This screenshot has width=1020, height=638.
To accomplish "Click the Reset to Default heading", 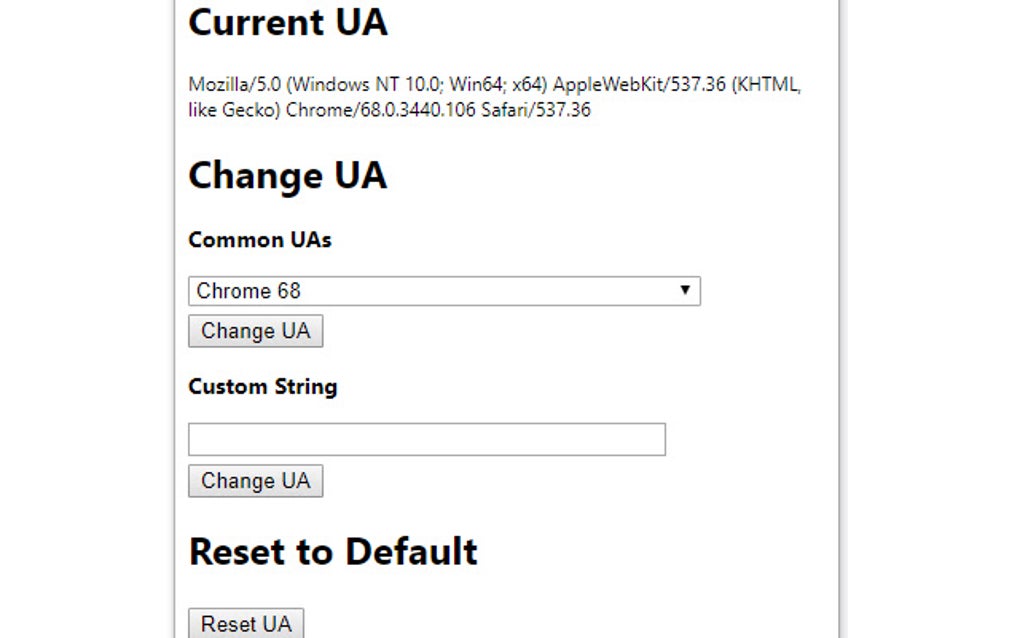I will [x=333, y=551].
